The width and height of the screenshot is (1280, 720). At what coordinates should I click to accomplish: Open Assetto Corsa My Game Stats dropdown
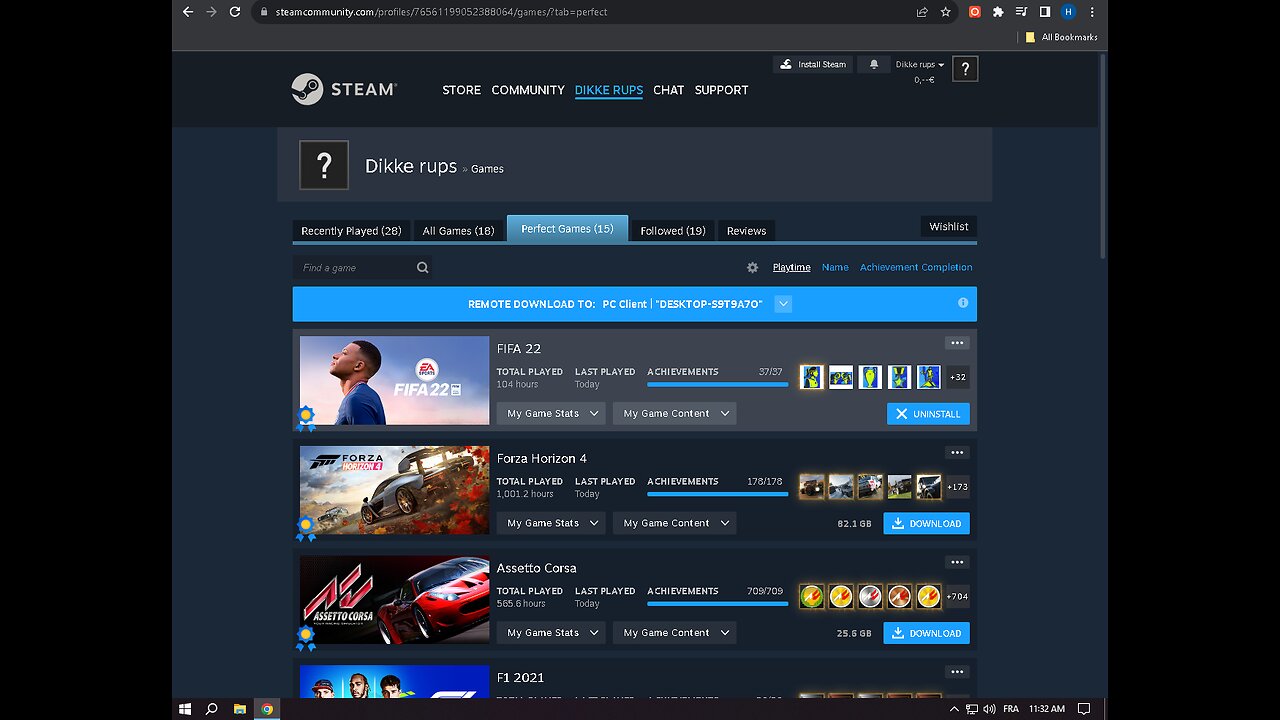pos(552,632)
